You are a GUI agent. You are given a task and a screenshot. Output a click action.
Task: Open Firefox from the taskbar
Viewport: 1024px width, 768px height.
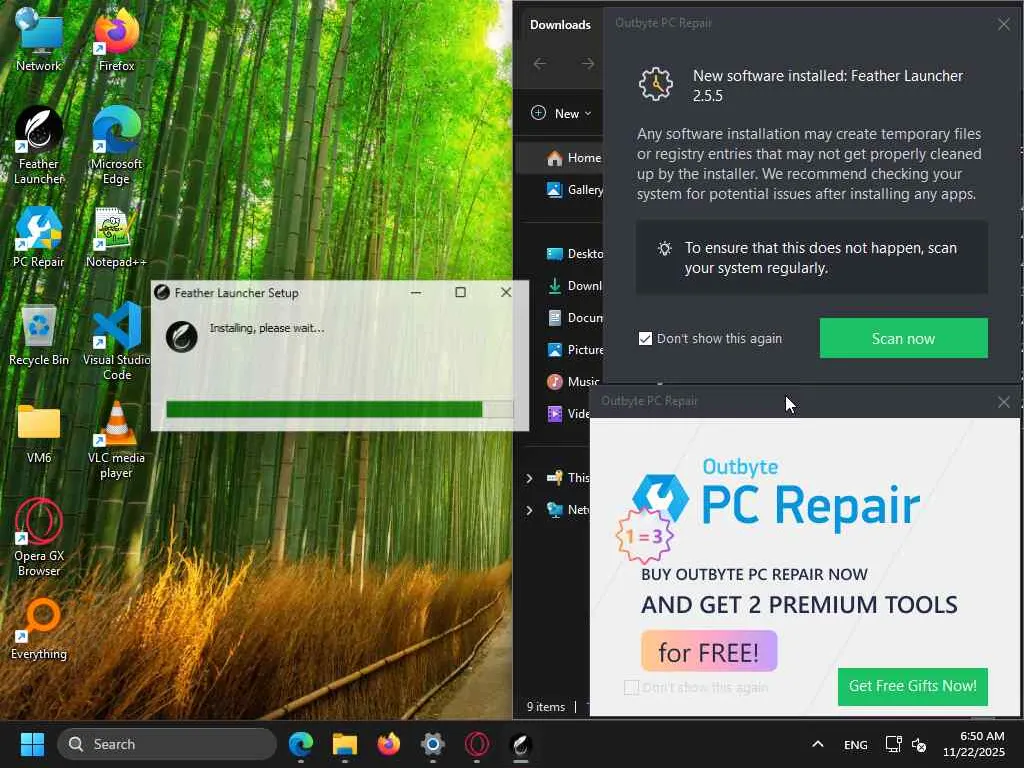pos(389,744)
